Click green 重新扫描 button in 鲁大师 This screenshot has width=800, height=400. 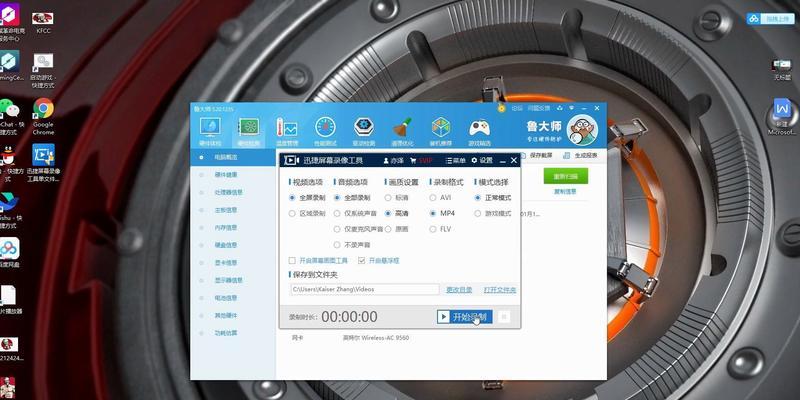click(566, 176)
